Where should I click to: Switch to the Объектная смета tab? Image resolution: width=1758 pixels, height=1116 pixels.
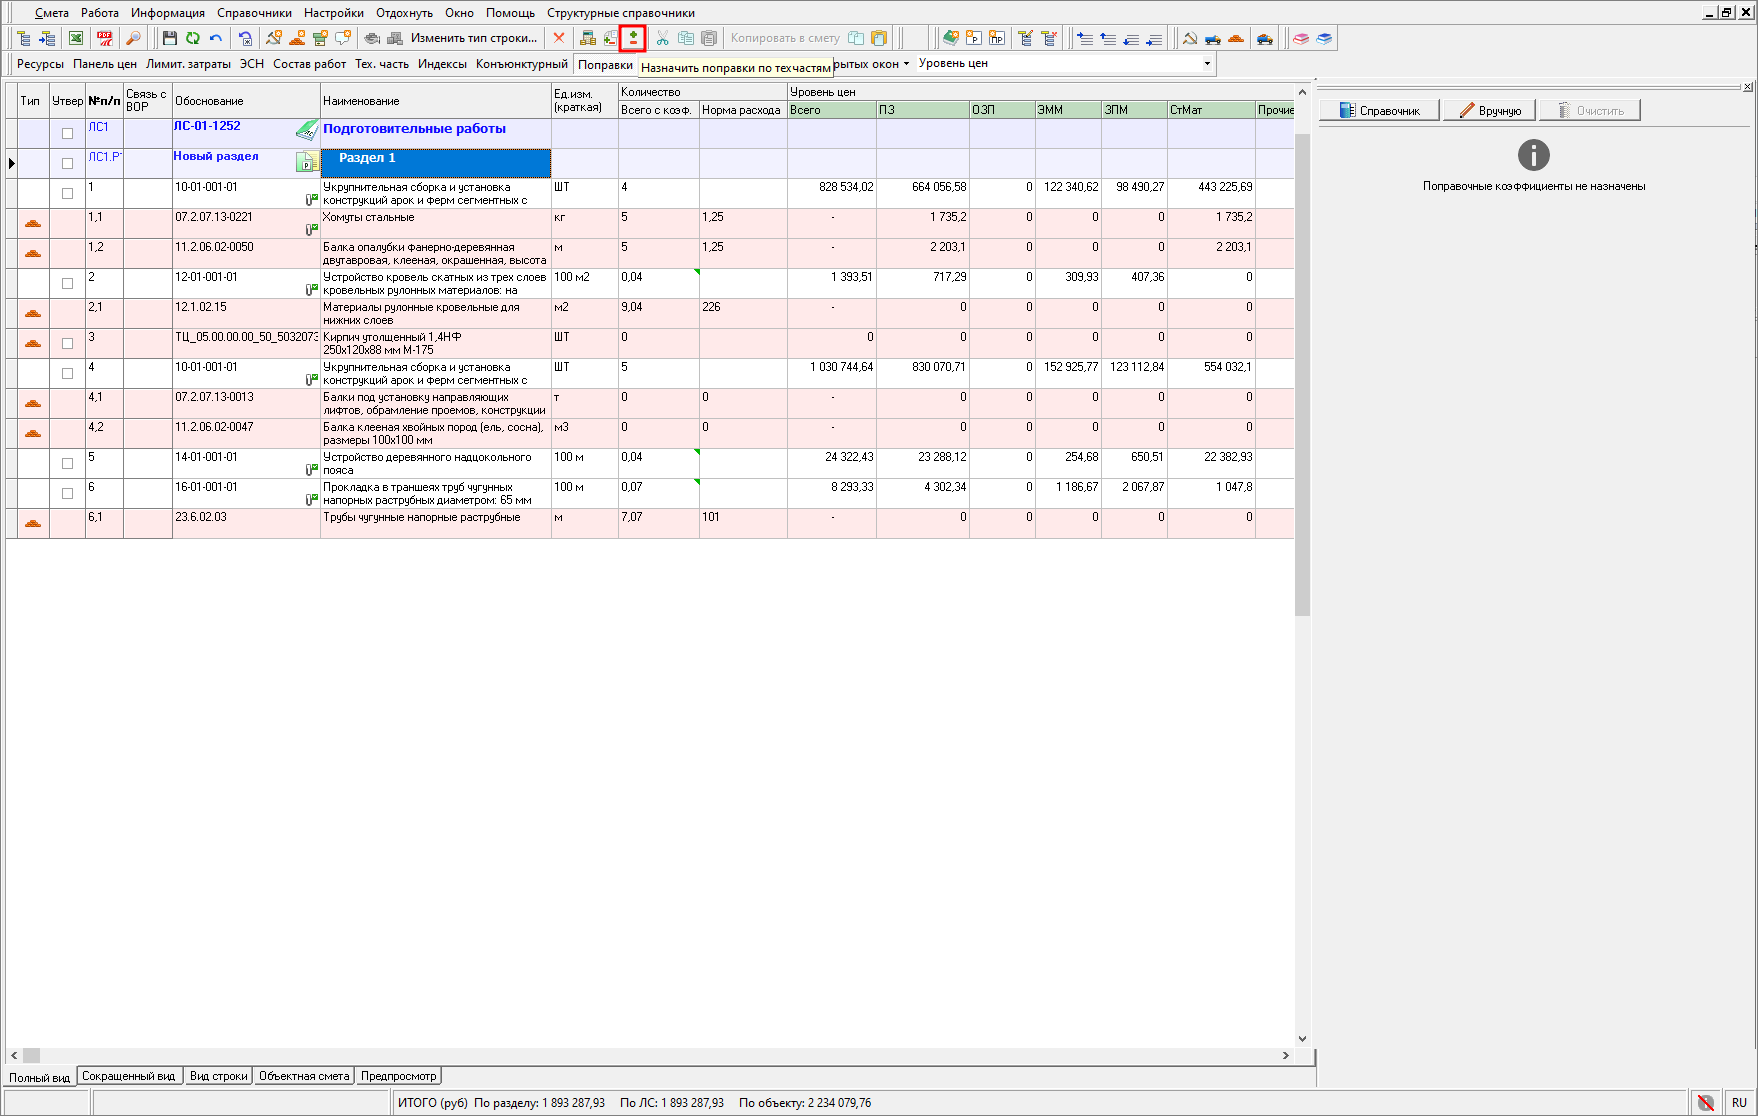(304, 1076)
